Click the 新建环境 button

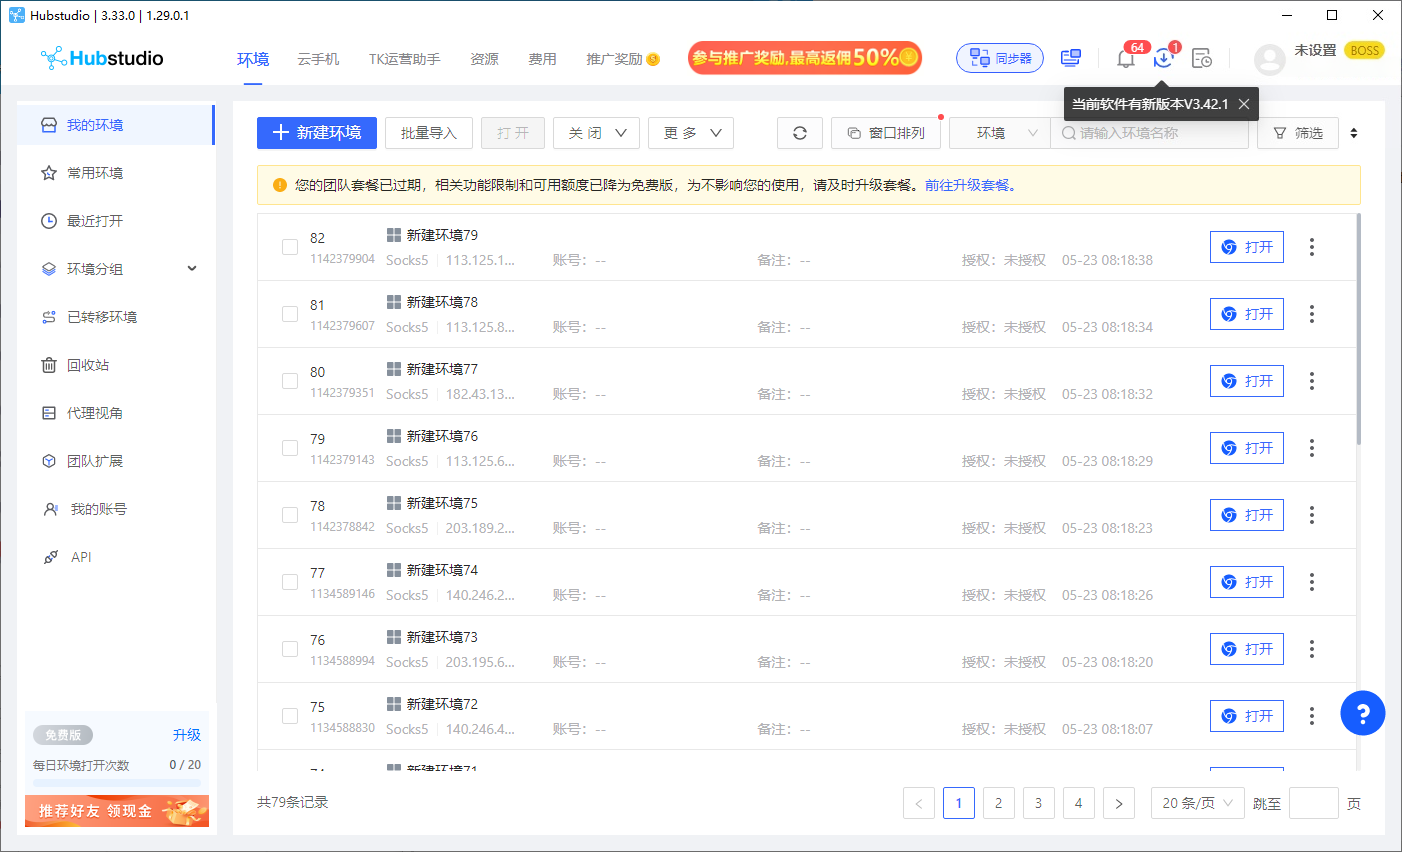pos(317,133)
